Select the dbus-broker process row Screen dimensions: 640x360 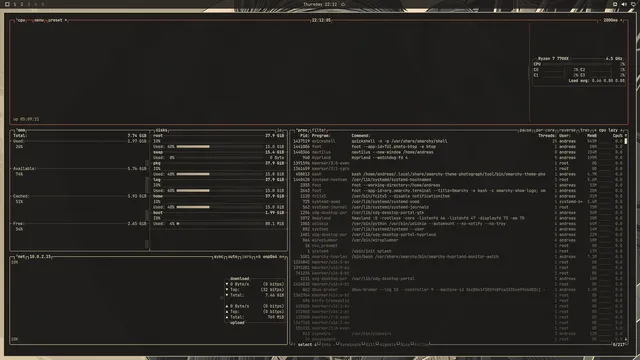point(457,289)
